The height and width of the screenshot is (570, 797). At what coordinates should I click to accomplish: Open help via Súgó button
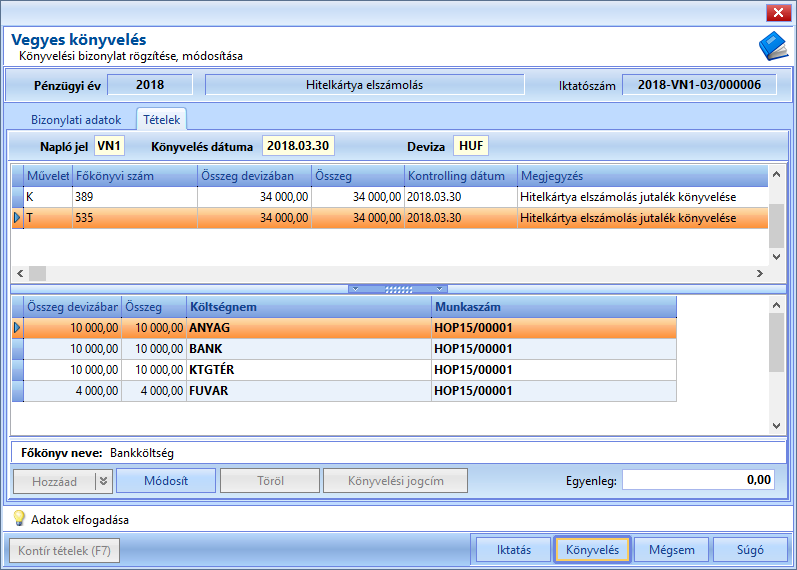[x=750, y=550]
